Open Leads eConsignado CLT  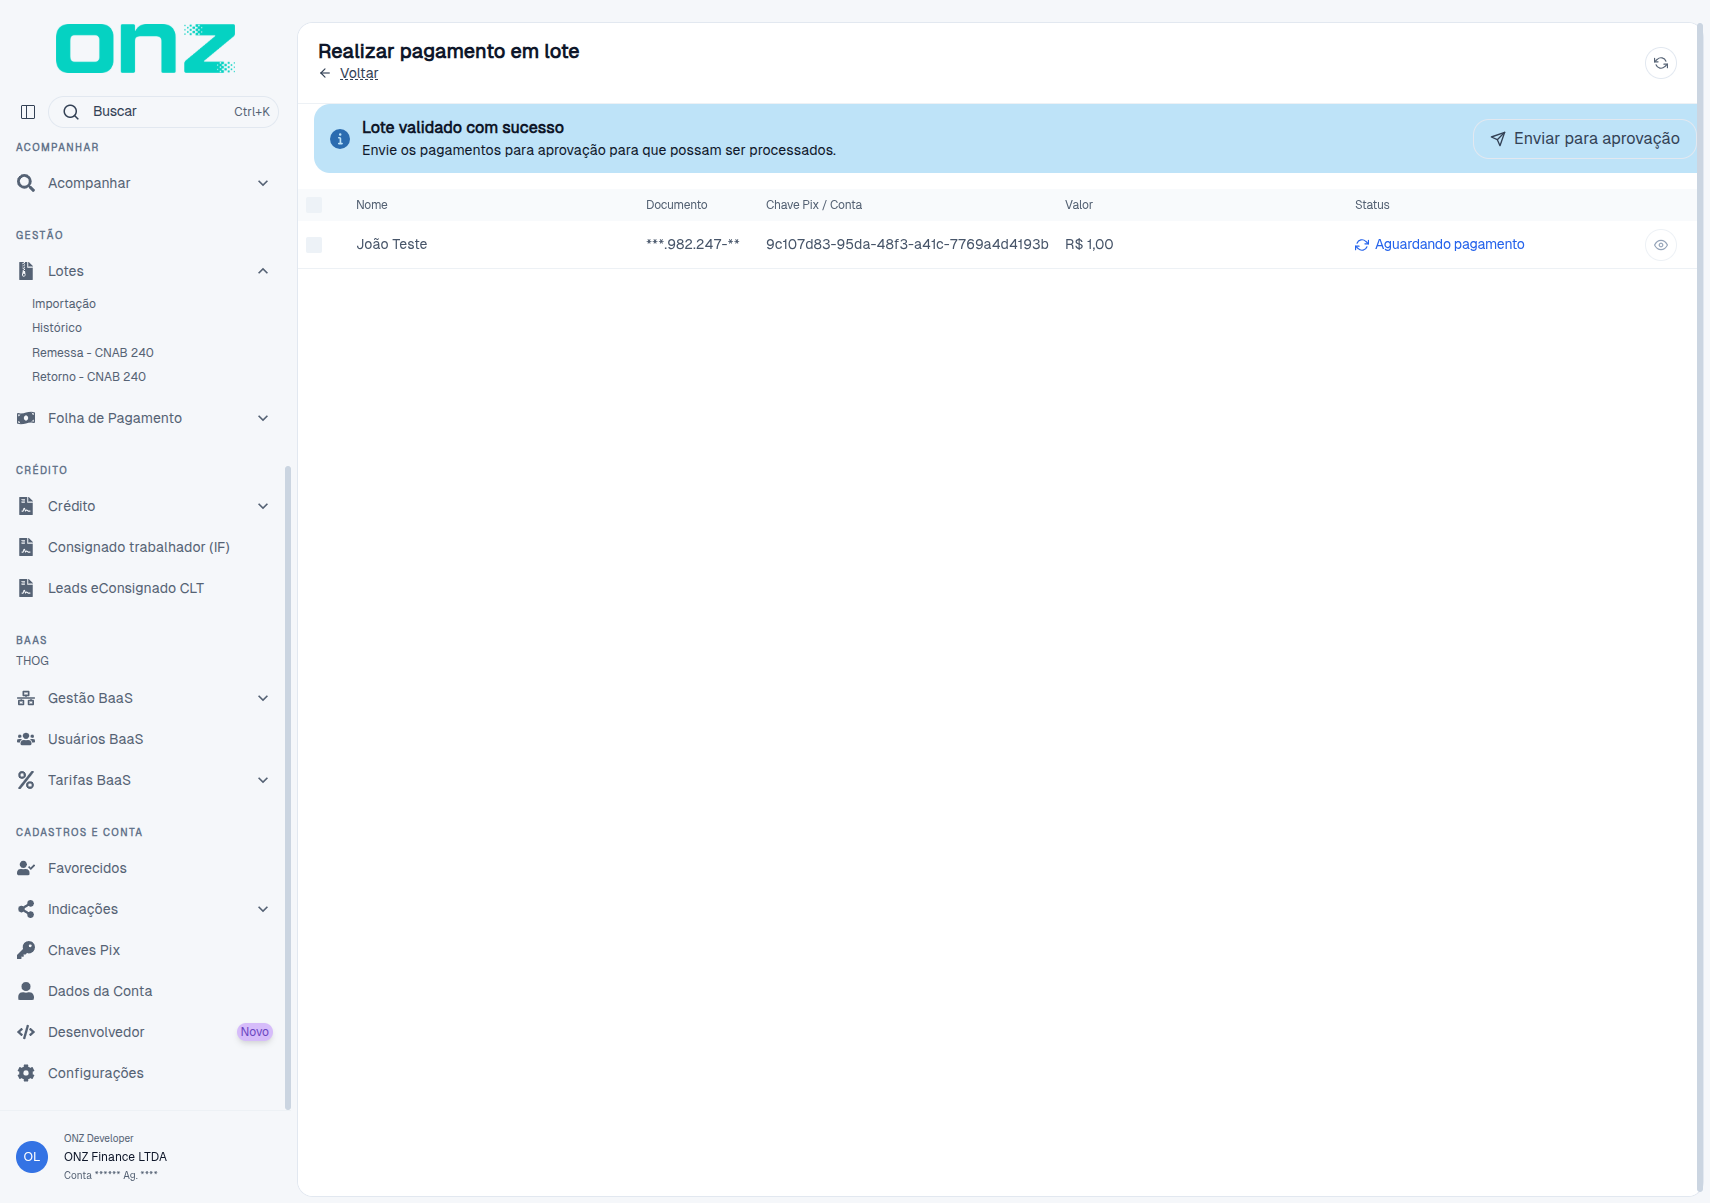[126, 588]
